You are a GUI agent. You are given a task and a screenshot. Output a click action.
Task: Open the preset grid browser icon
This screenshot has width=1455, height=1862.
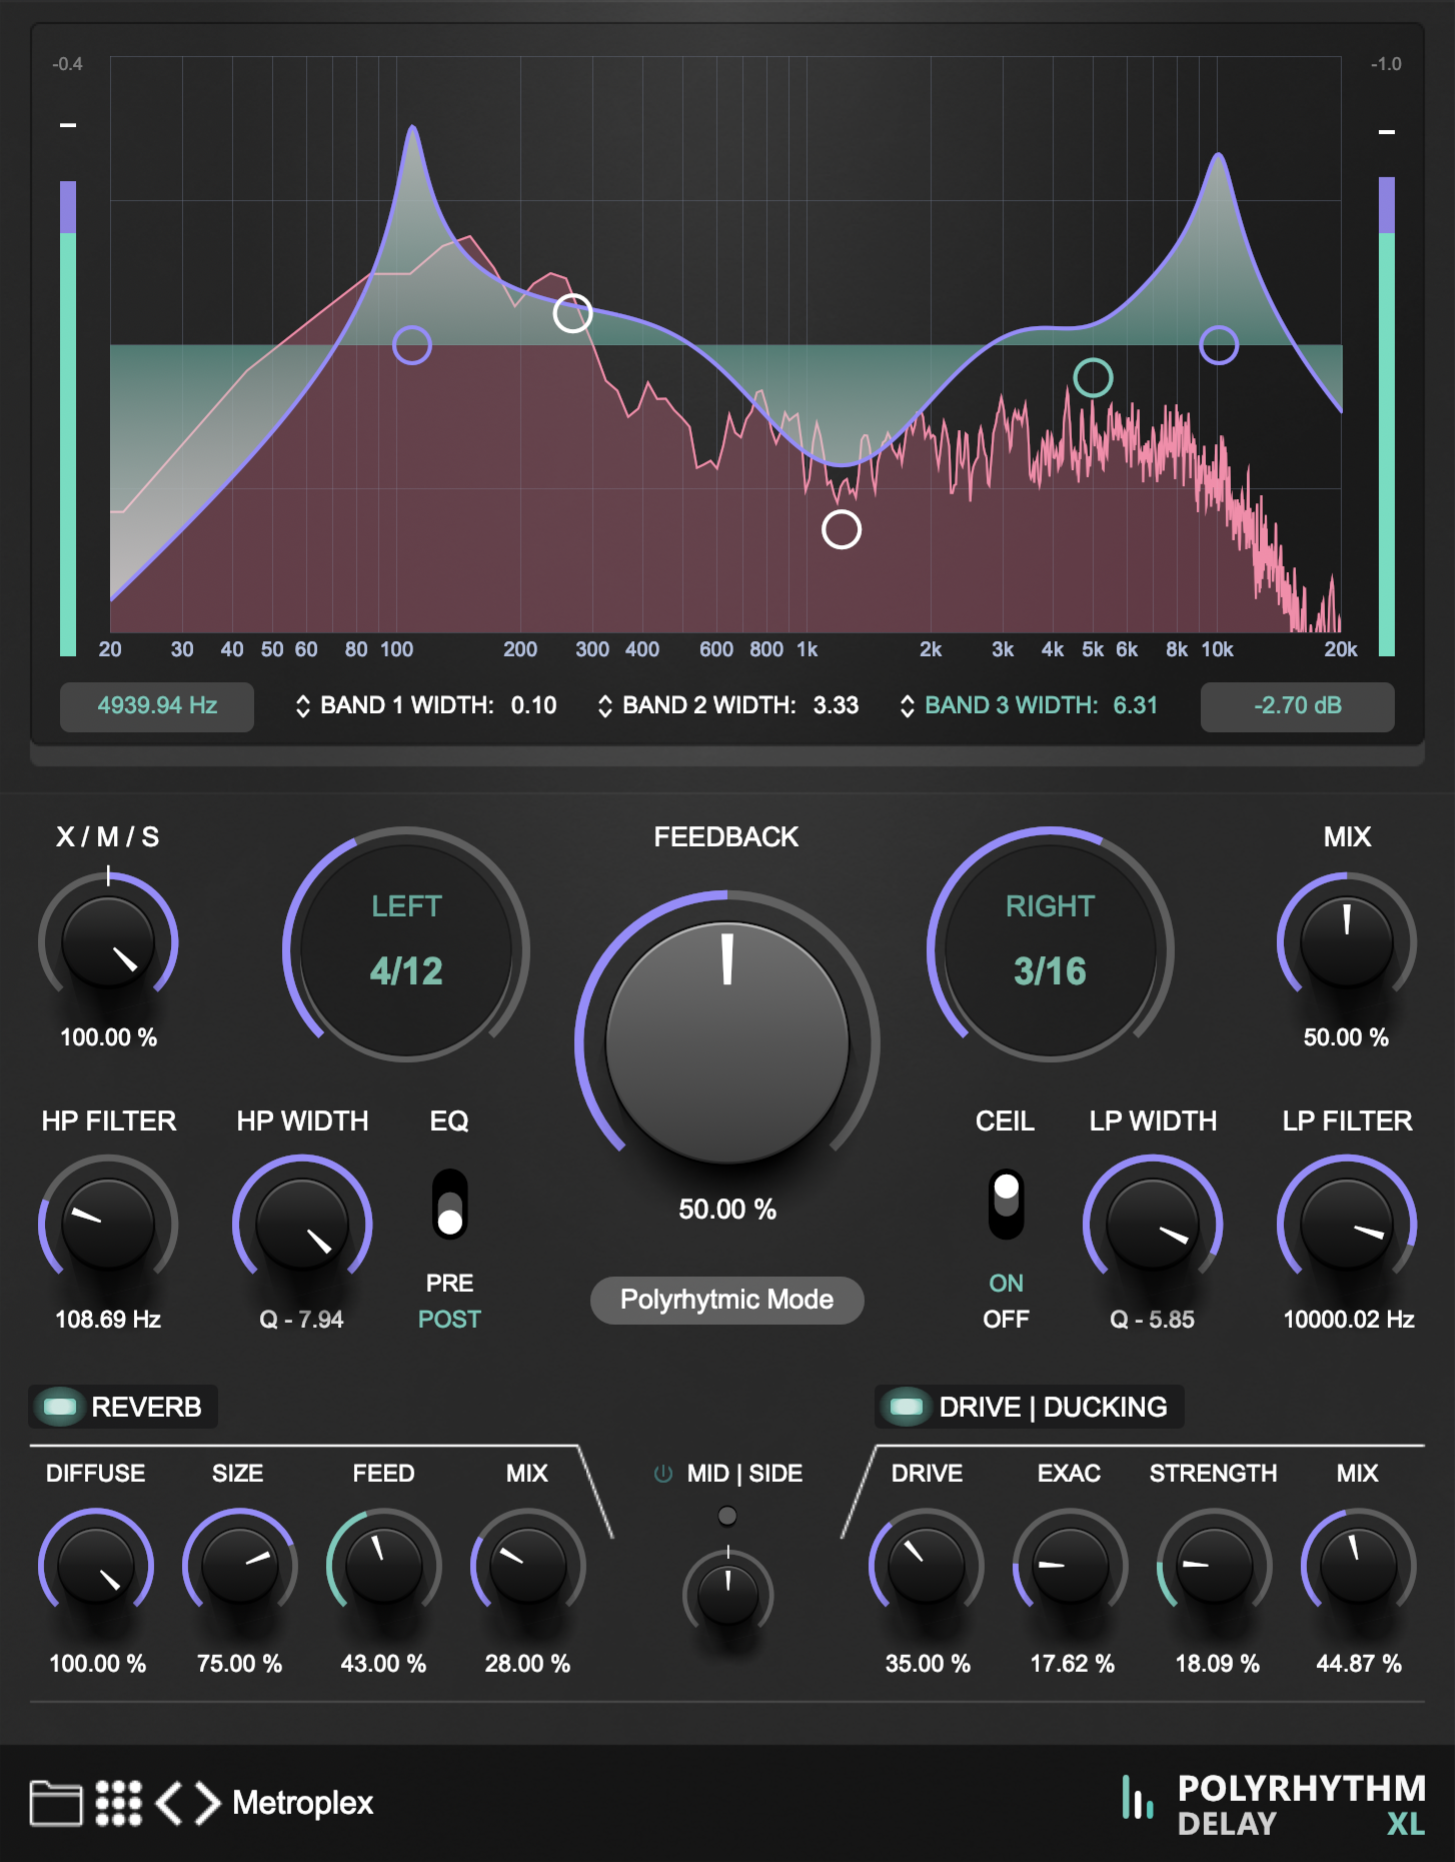(x=119, y=1803)
